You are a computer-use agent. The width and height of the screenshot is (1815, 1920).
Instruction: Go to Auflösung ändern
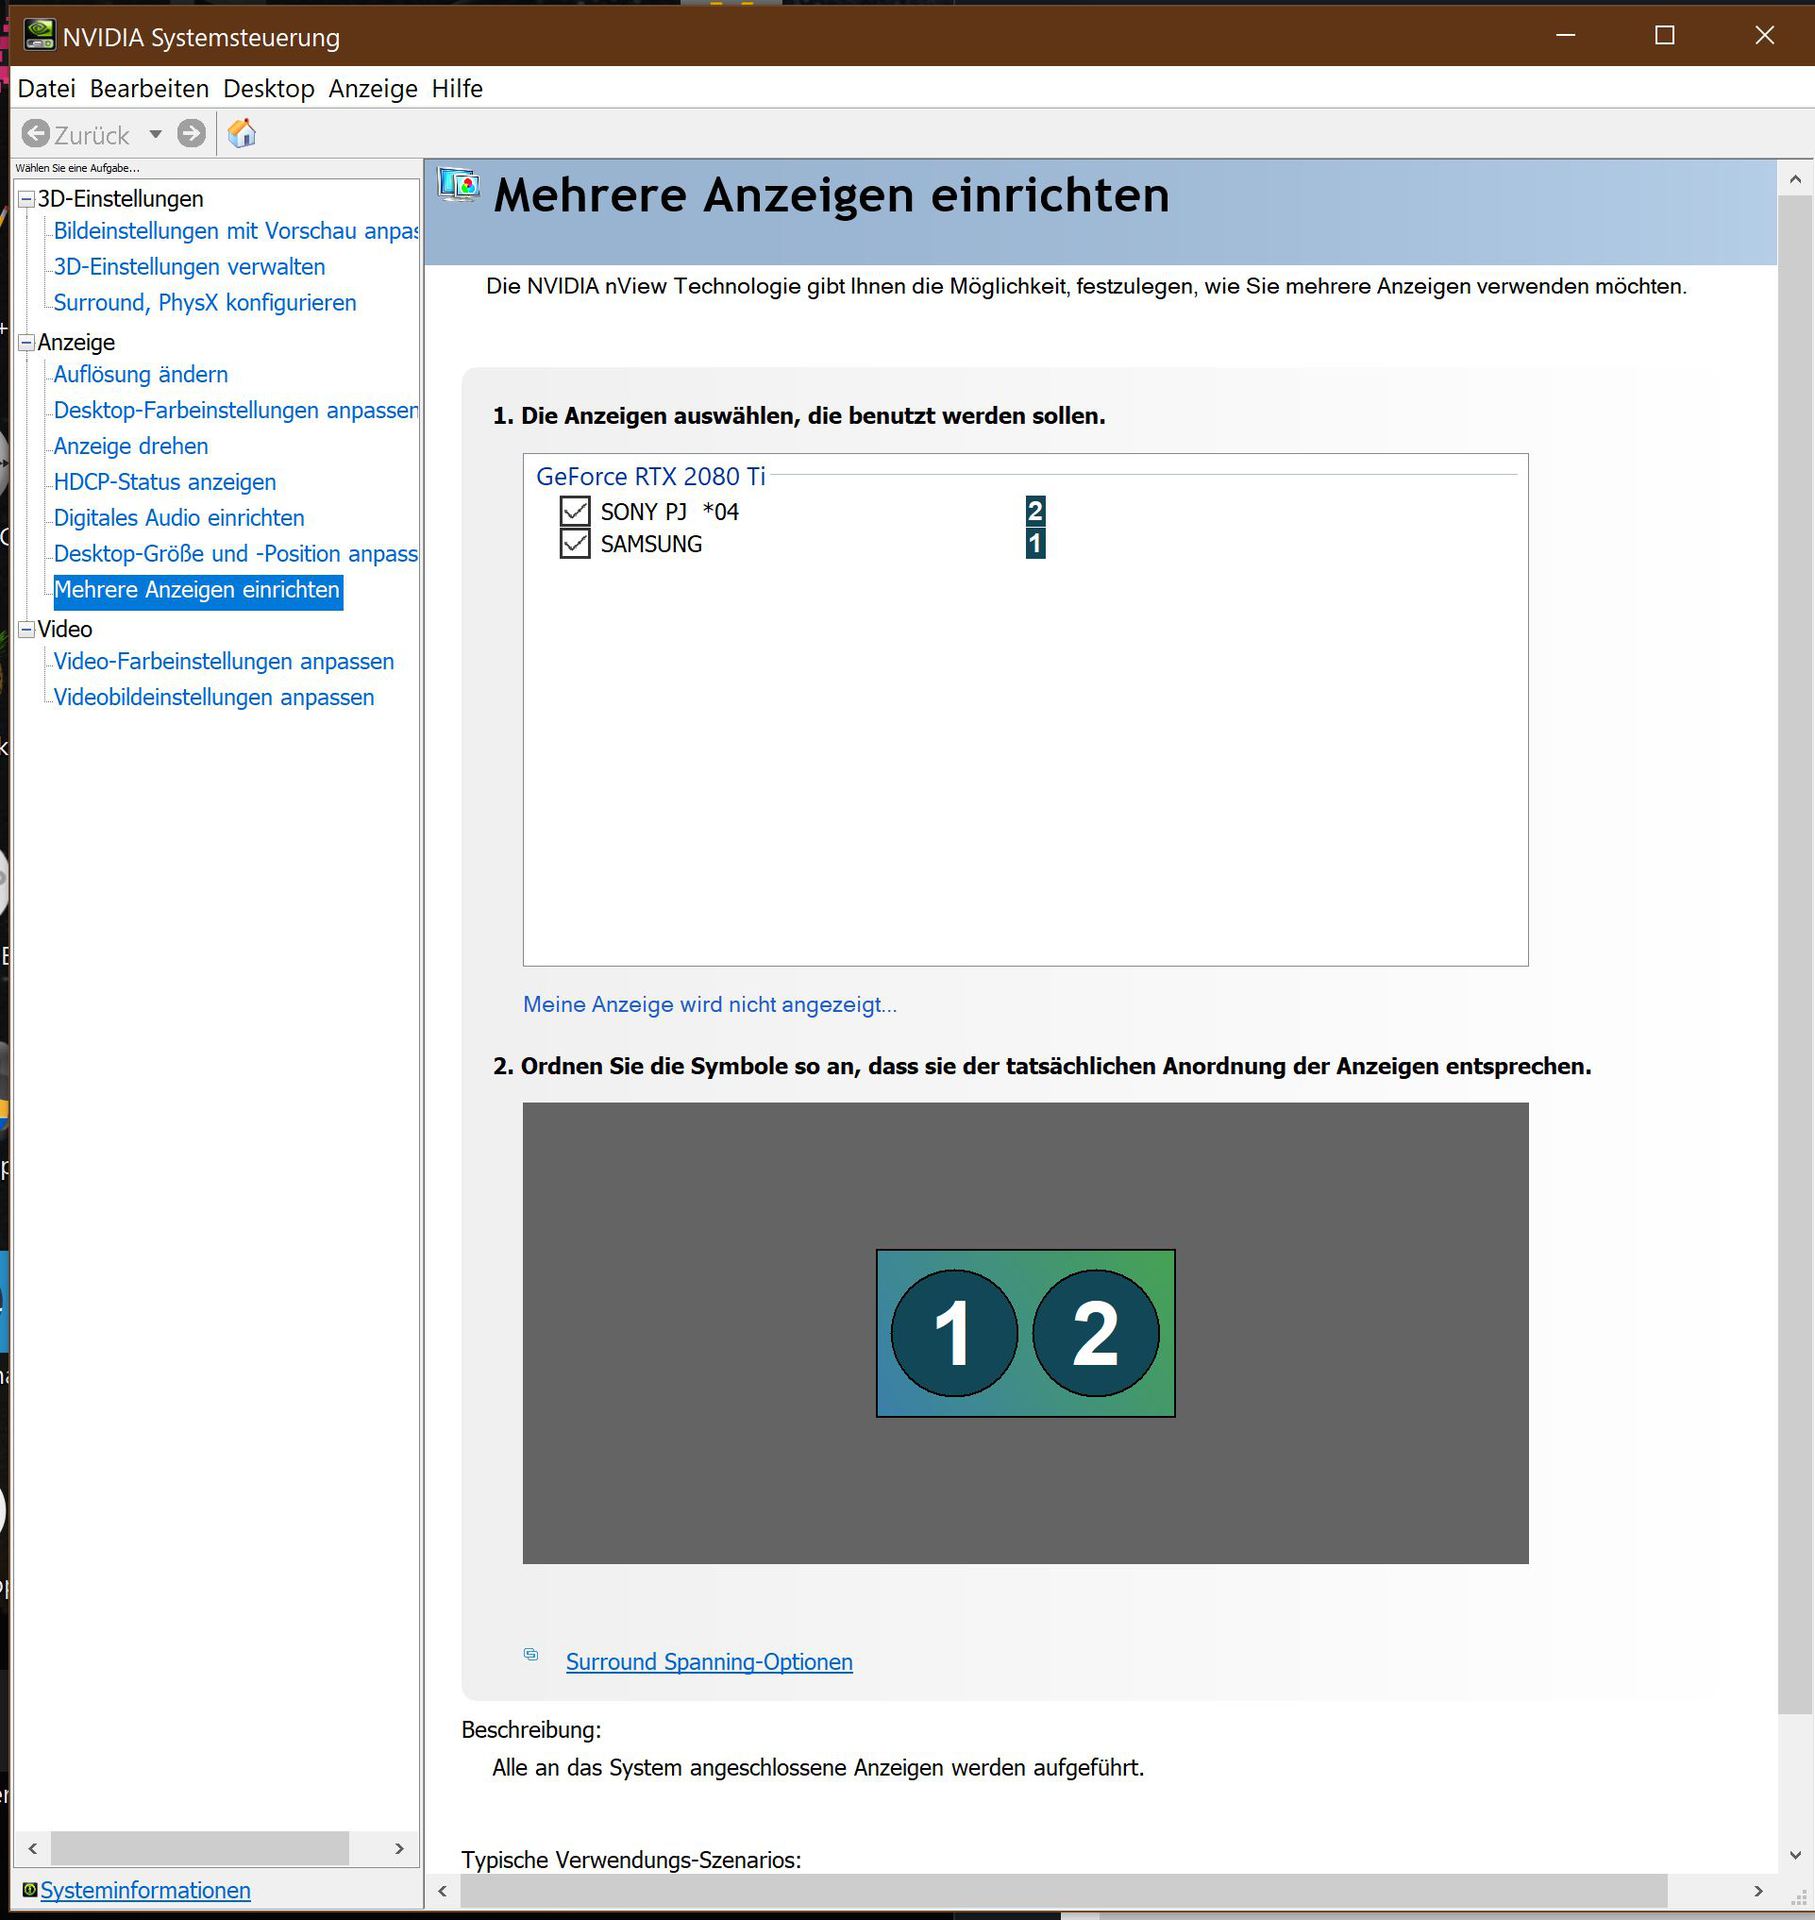(x=141, y=374)
